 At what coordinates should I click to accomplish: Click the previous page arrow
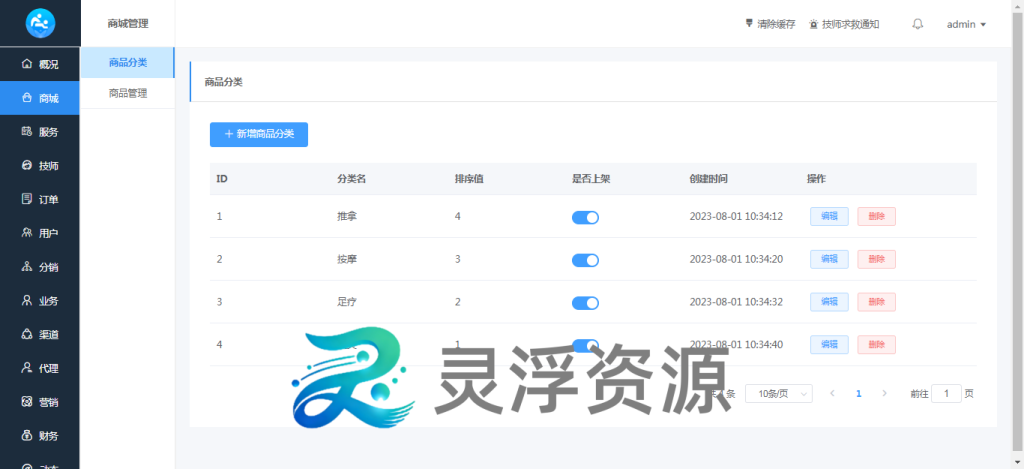(832, 393)
